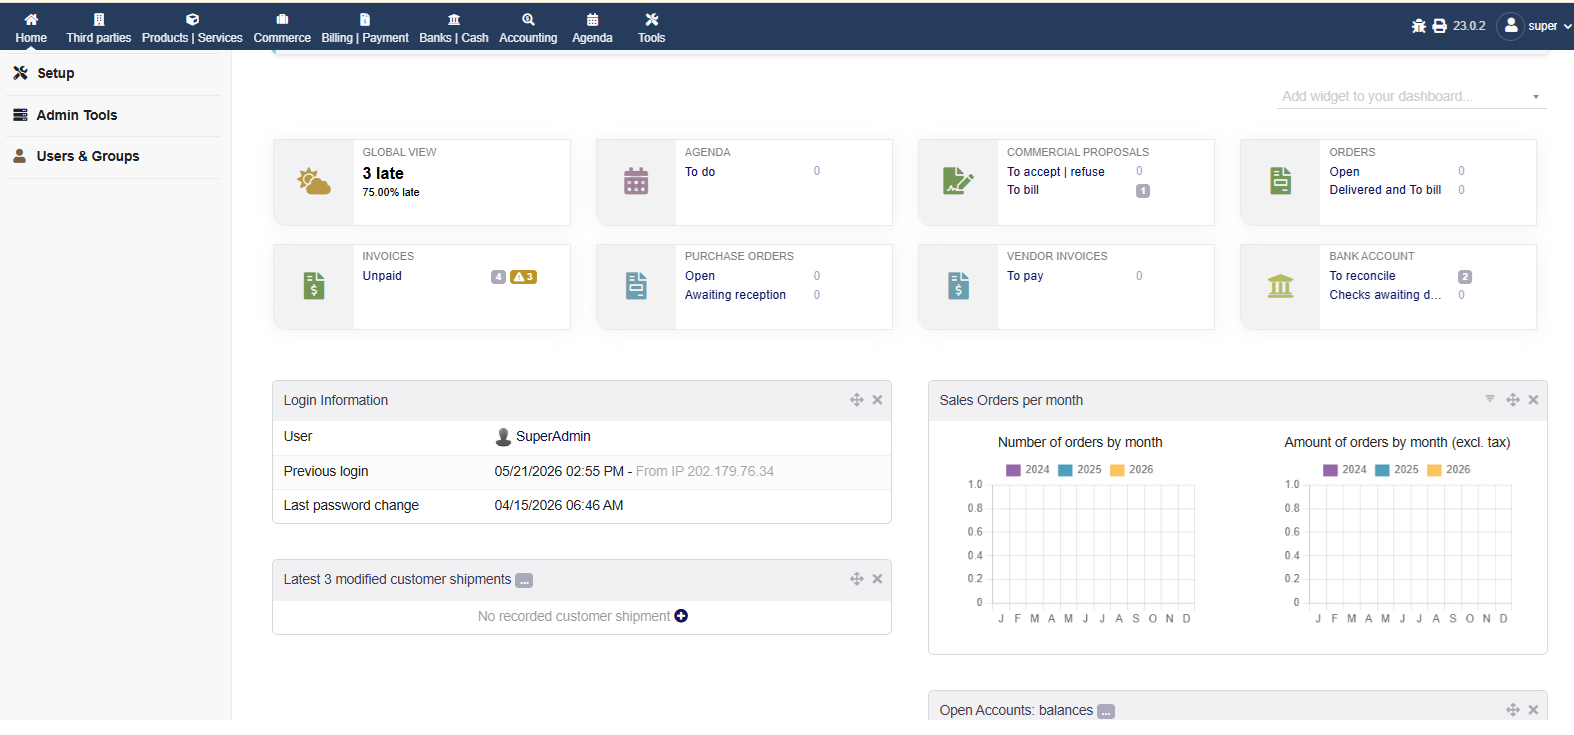Screen dimensions: 1574x735
Task: Click the 23.0.2 version label
Action: [x=1469, y=26]
